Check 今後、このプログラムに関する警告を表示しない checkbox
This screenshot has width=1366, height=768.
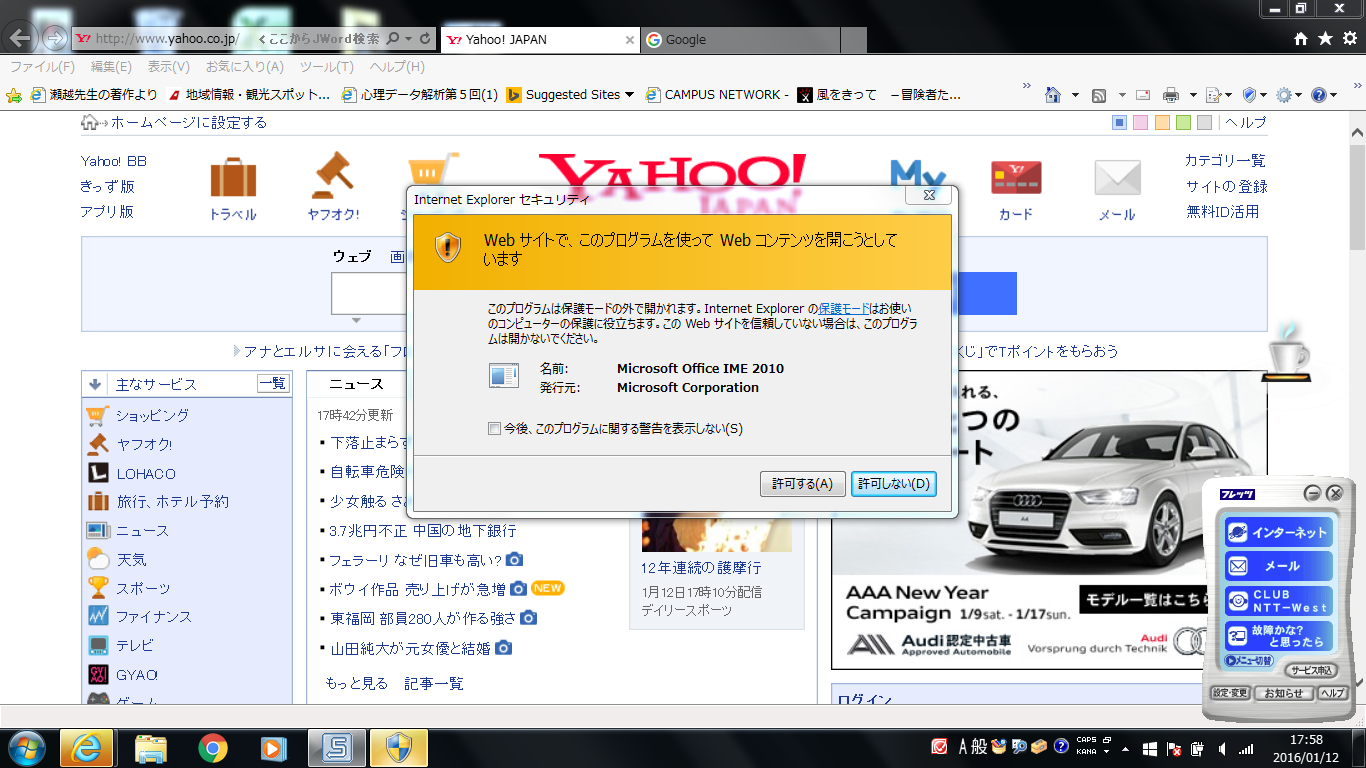coord(494,429)
